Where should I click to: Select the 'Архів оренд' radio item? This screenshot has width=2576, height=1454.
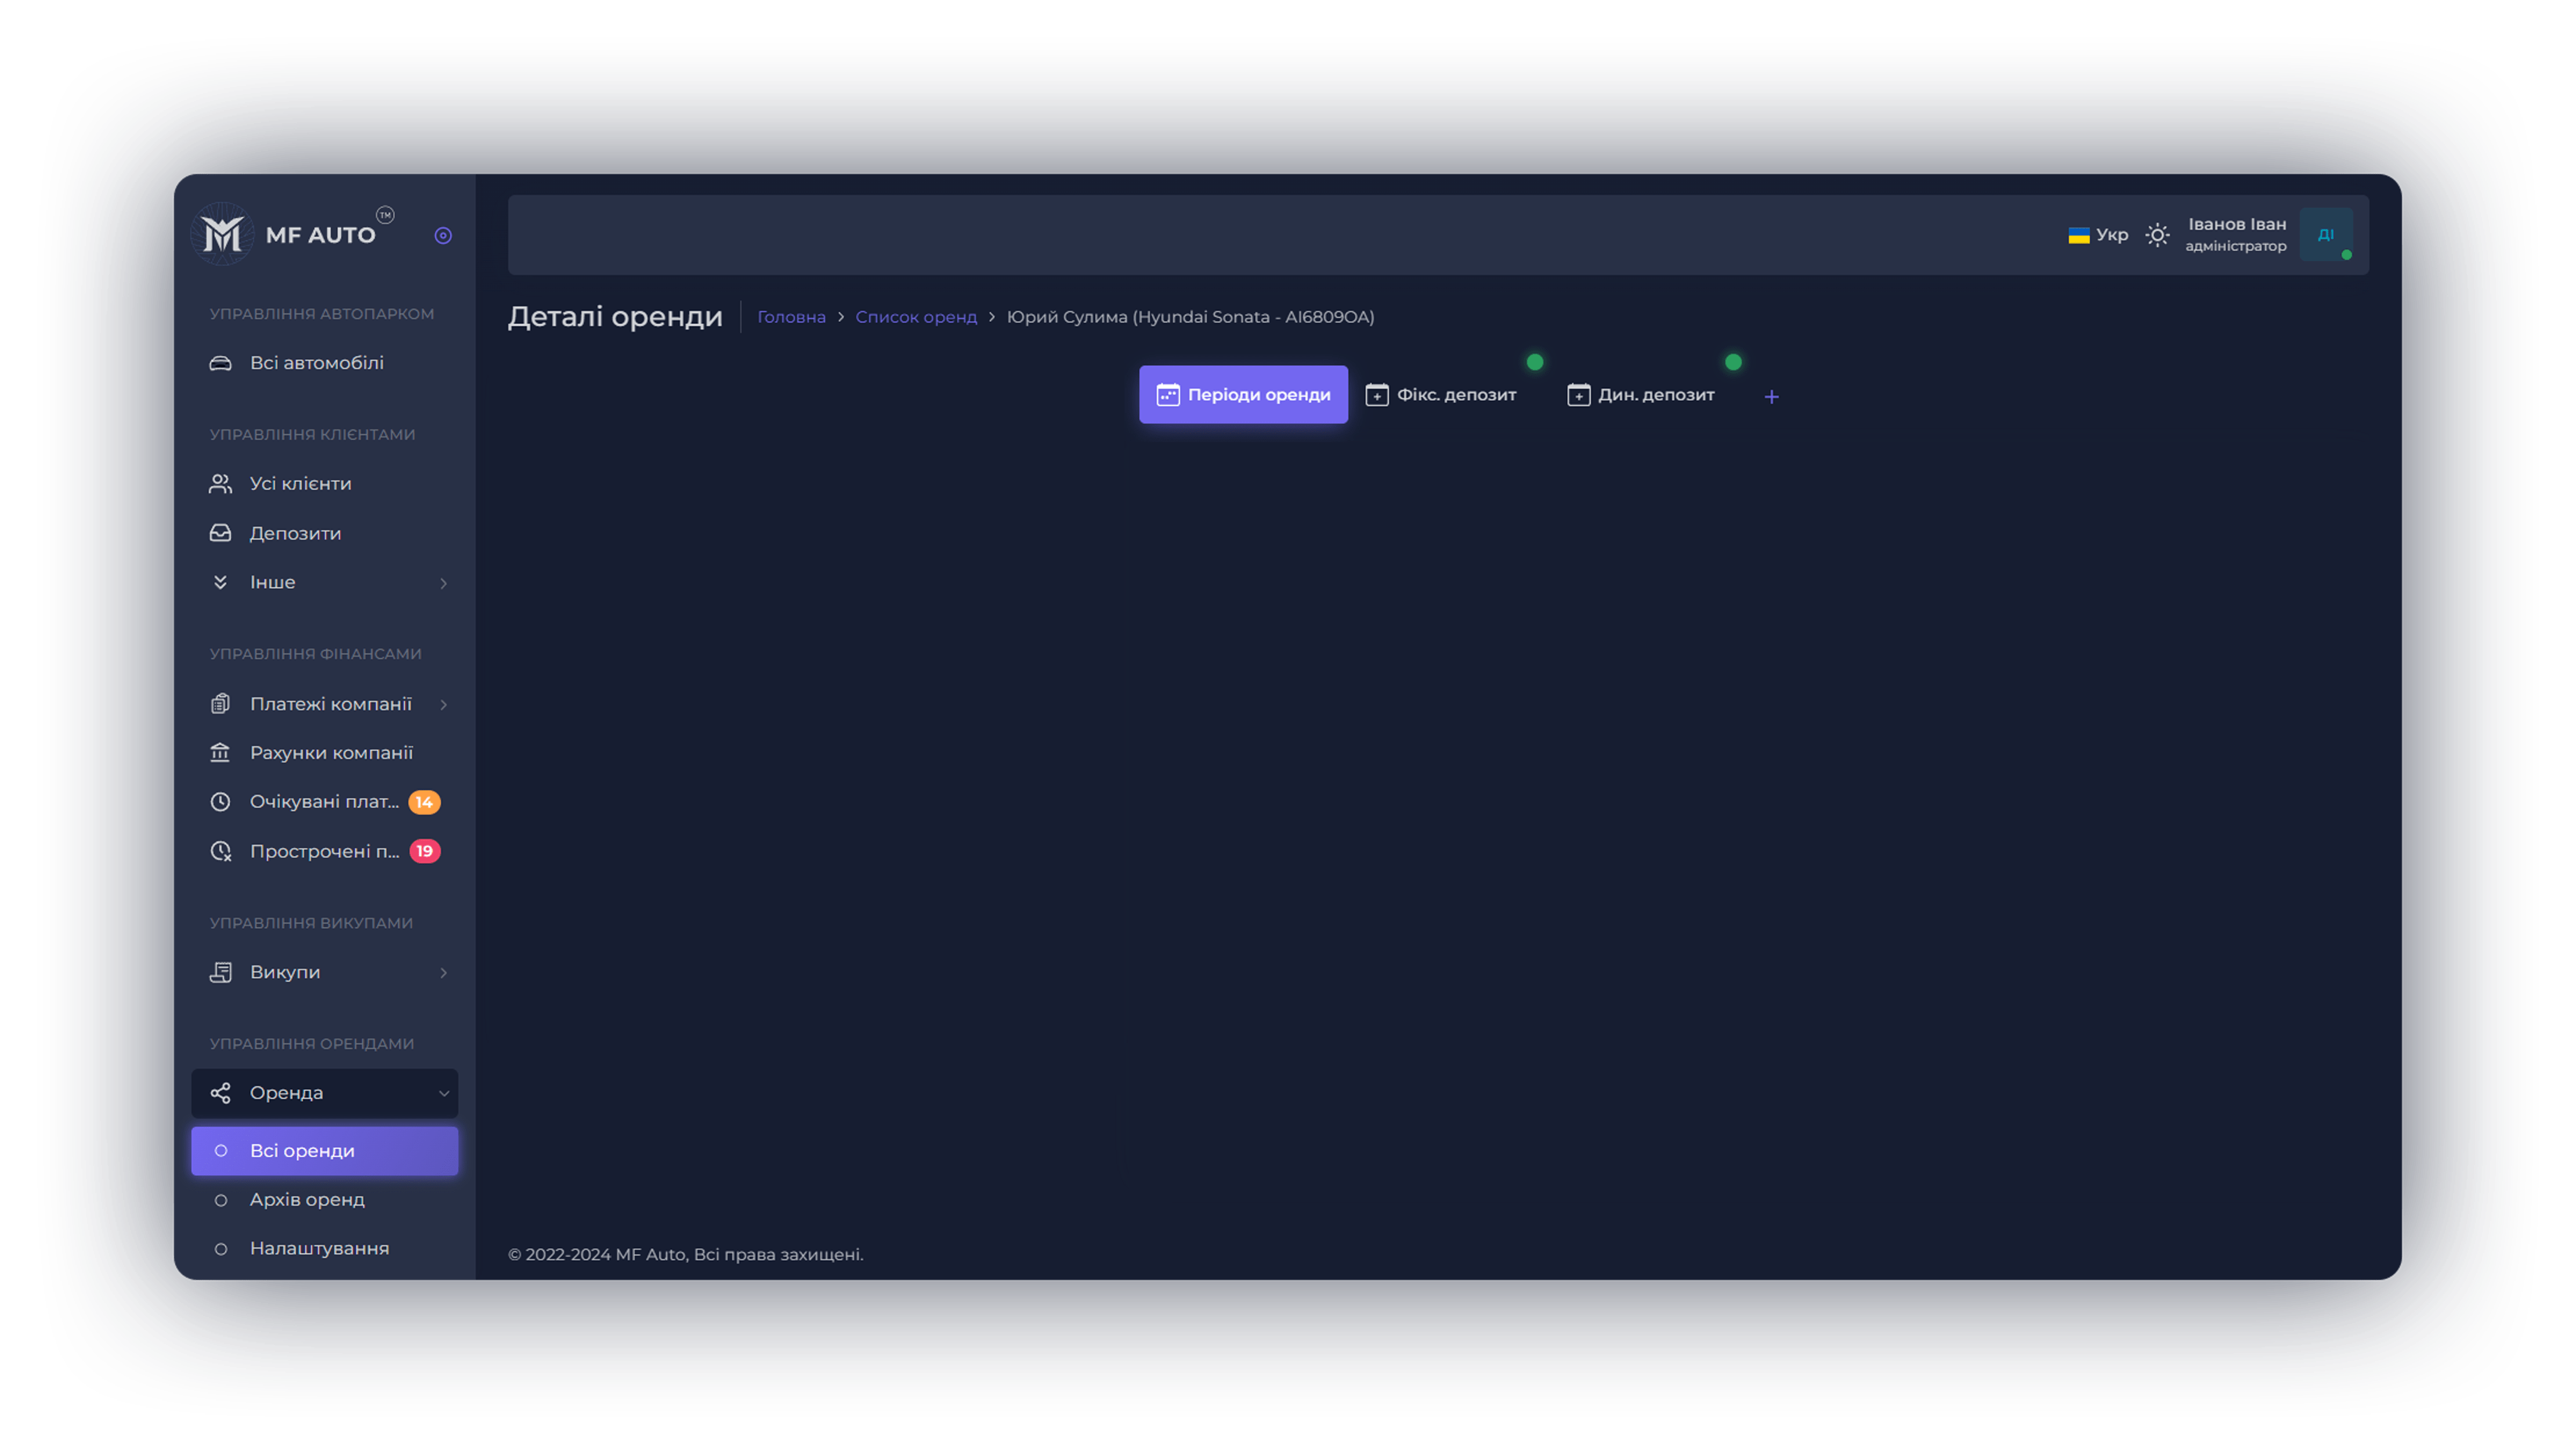(306, 1199)
